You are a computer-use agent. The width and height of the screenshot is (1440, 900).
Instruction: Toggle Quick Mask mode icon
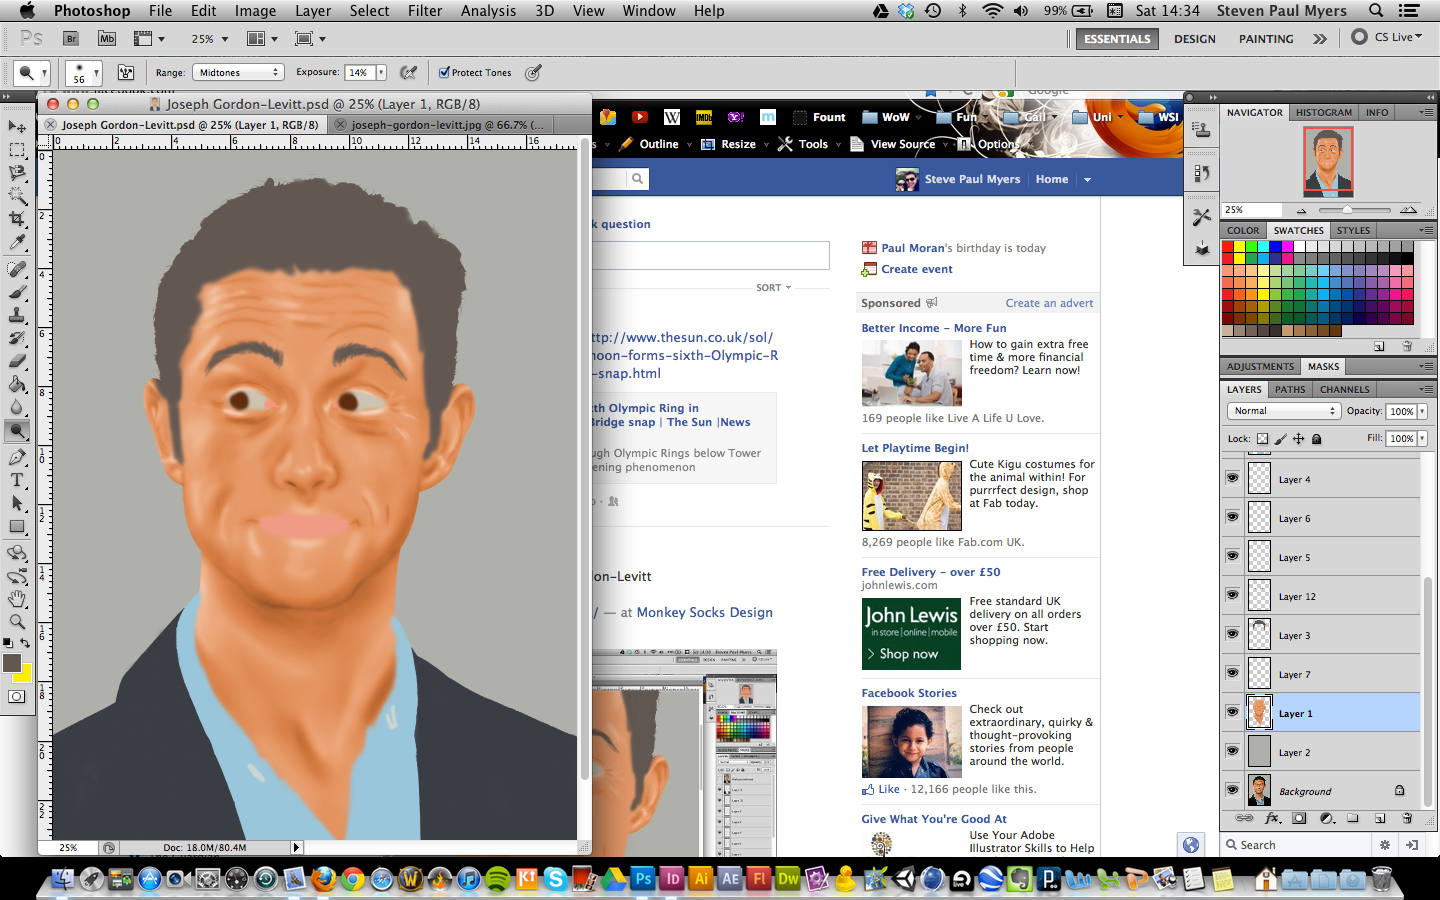click(x=17, y=697)
